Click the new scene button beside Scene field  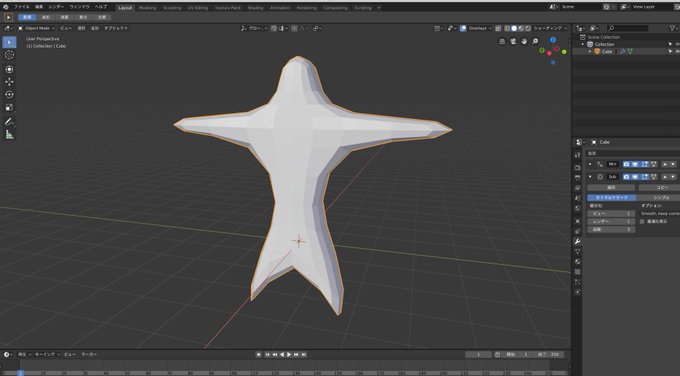tap(606, 7)
